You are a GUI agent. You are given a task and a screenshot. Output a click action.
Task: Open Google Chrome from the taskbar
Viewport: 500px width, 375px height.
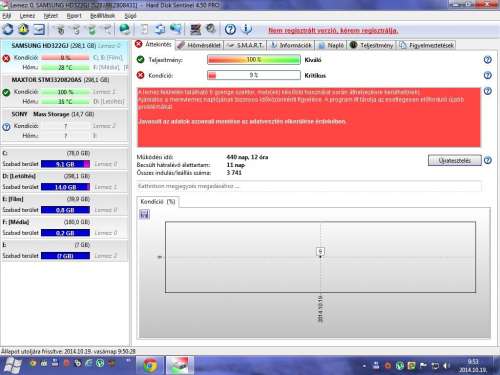pos(150,365)
